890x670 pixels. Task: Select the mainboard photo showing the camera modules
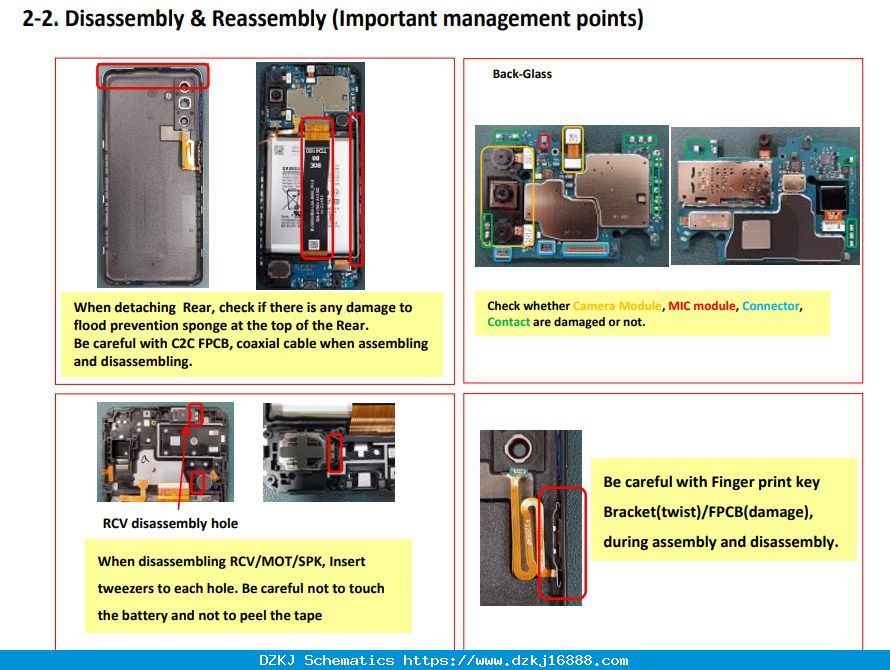[572, 196]
